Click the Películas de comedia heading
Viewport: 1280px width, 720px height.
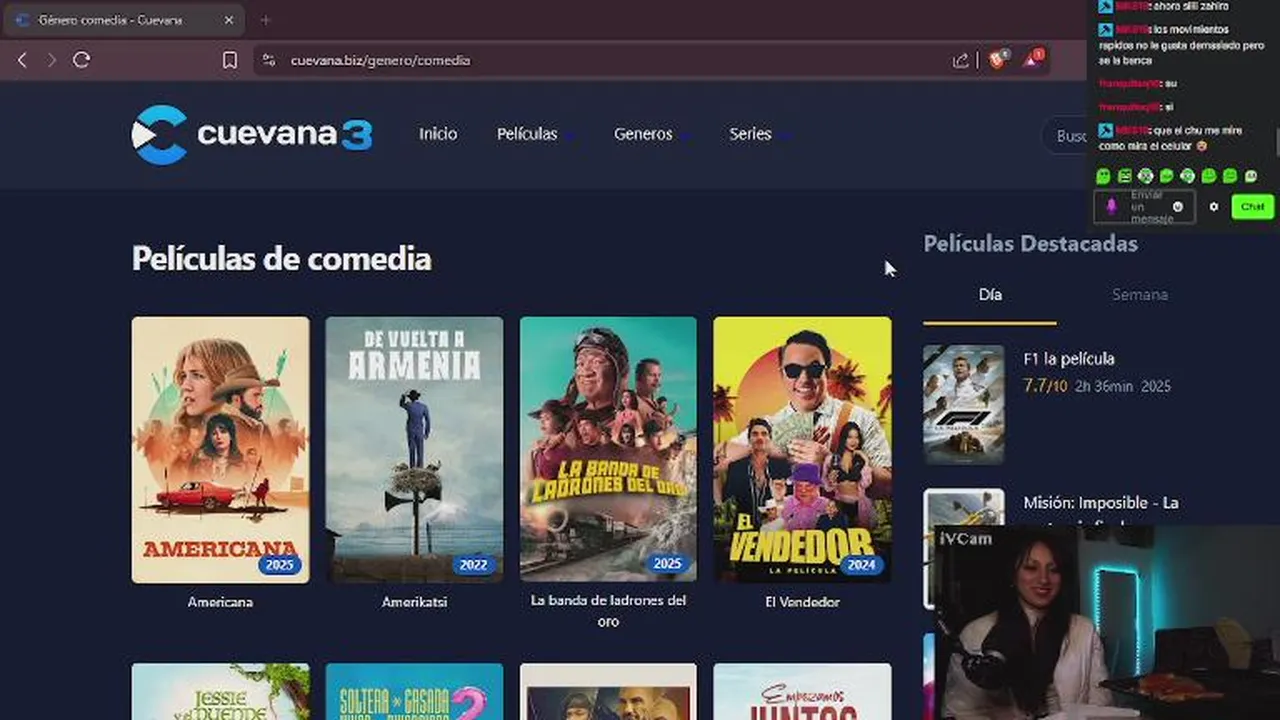tap(282, 260)
